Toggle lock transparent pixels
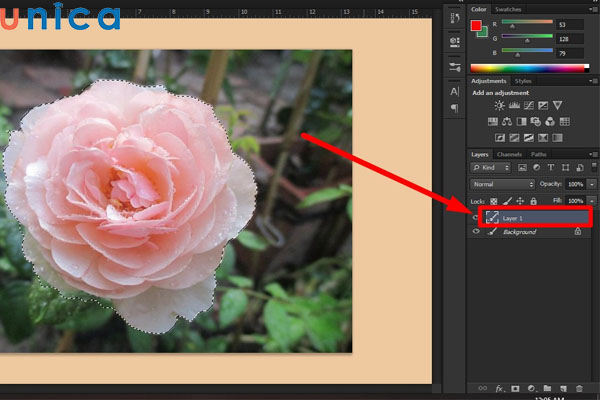600x400 pixels. point(493,200)
